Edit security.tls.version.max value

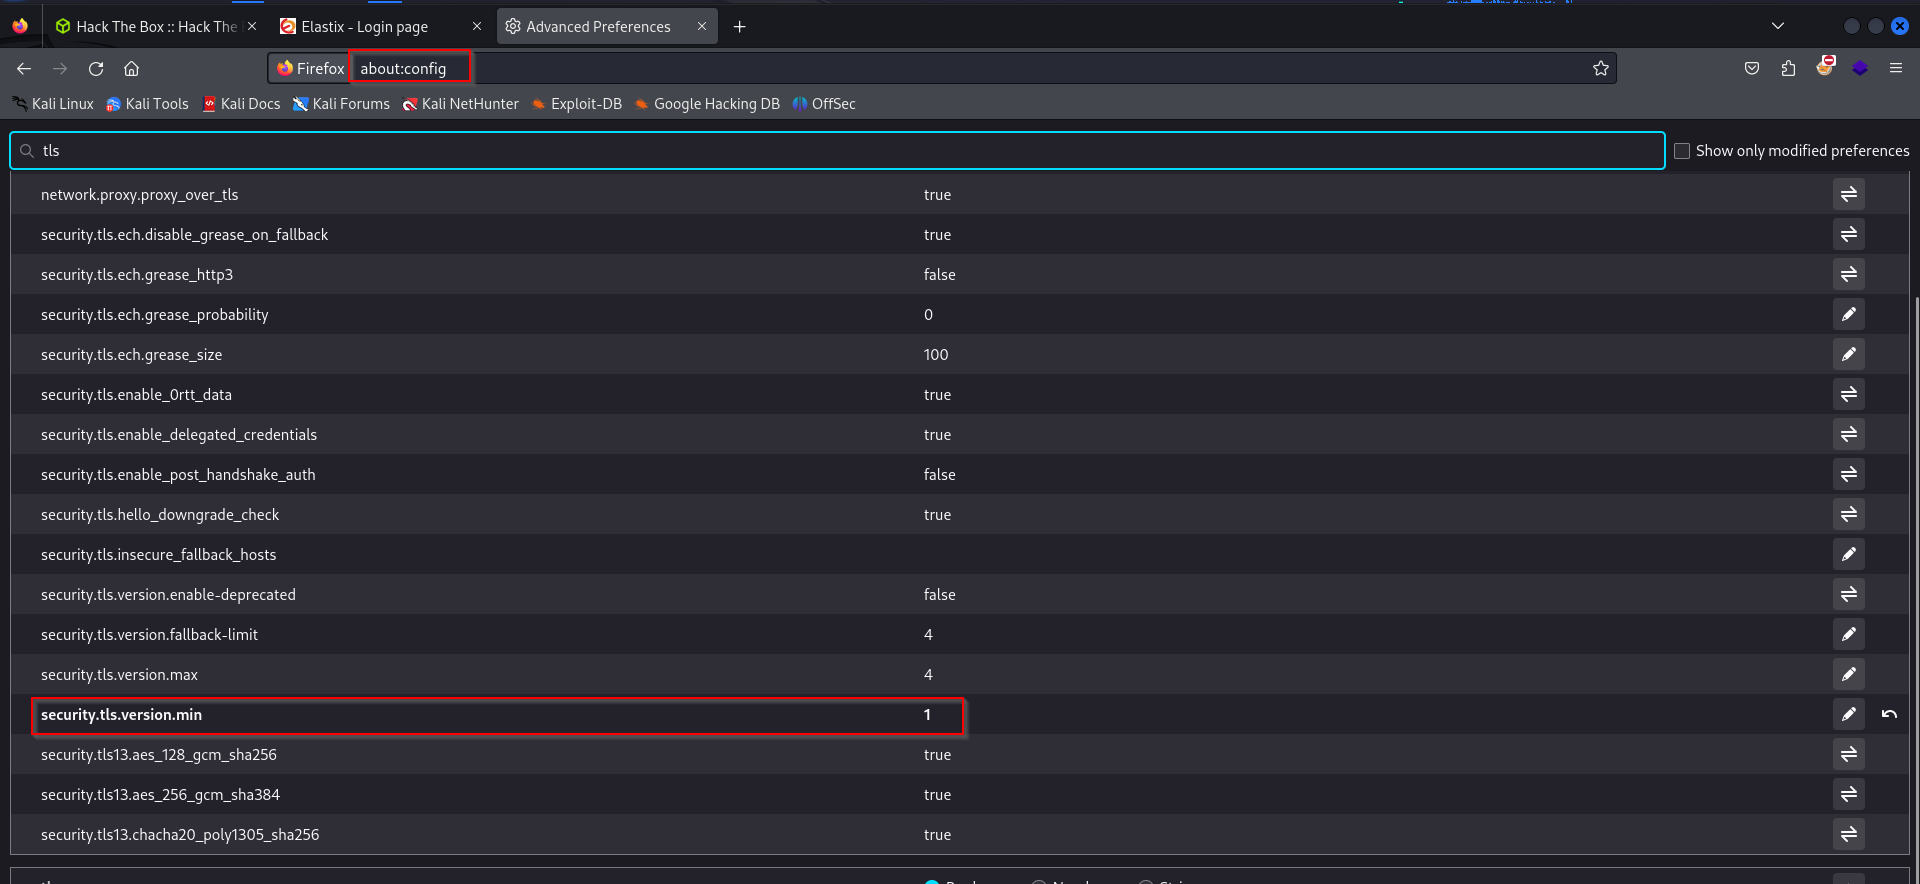click(1848, 674)
